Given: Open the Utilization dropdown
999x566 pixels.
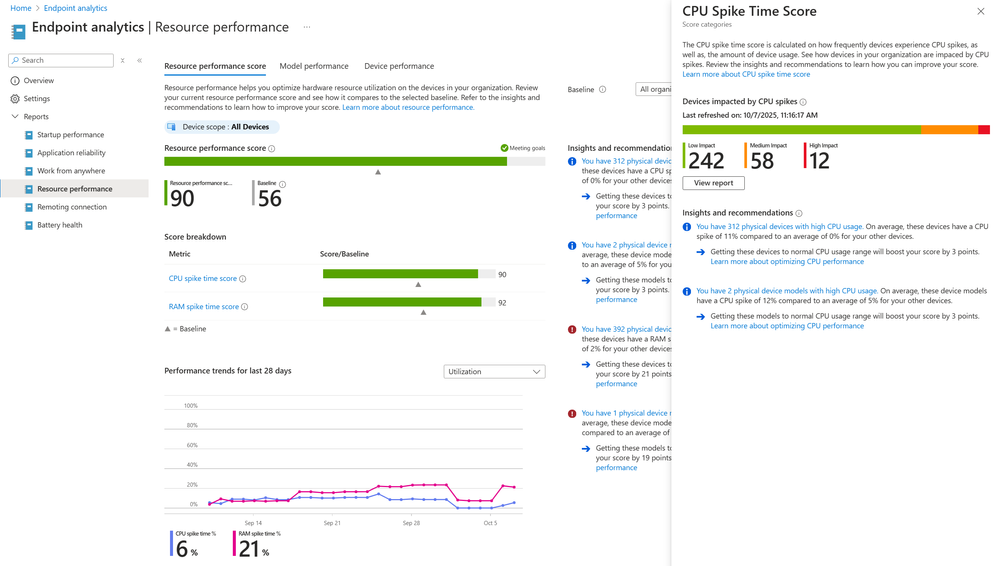Looking at the screenshot, I should (x=494, y=372).
